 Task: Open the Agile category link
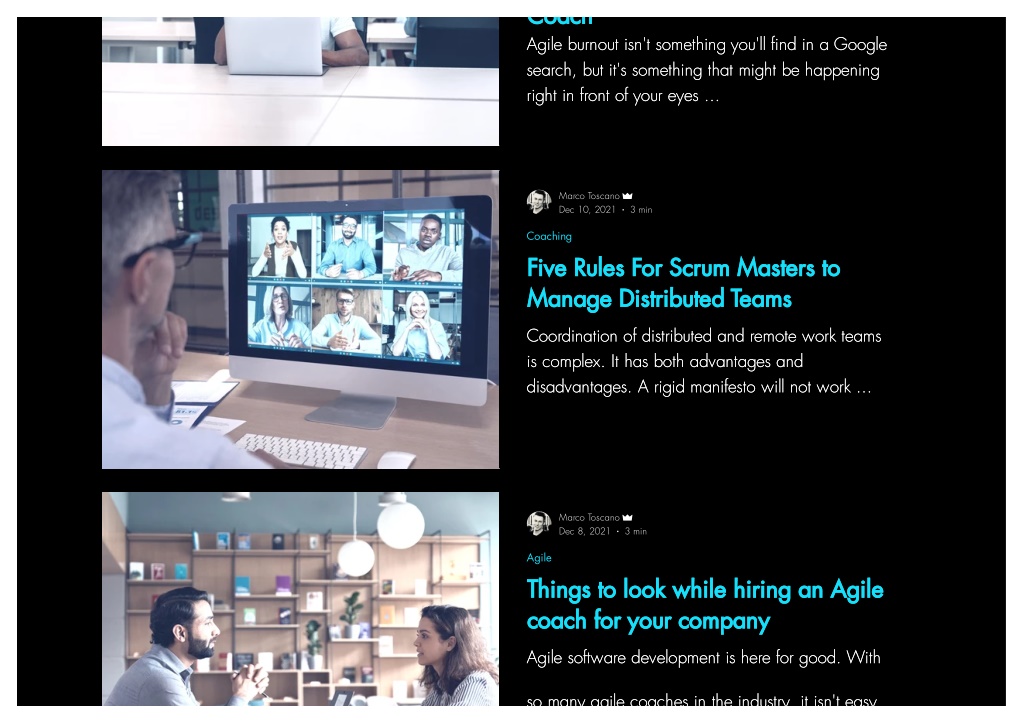[539, 558]
